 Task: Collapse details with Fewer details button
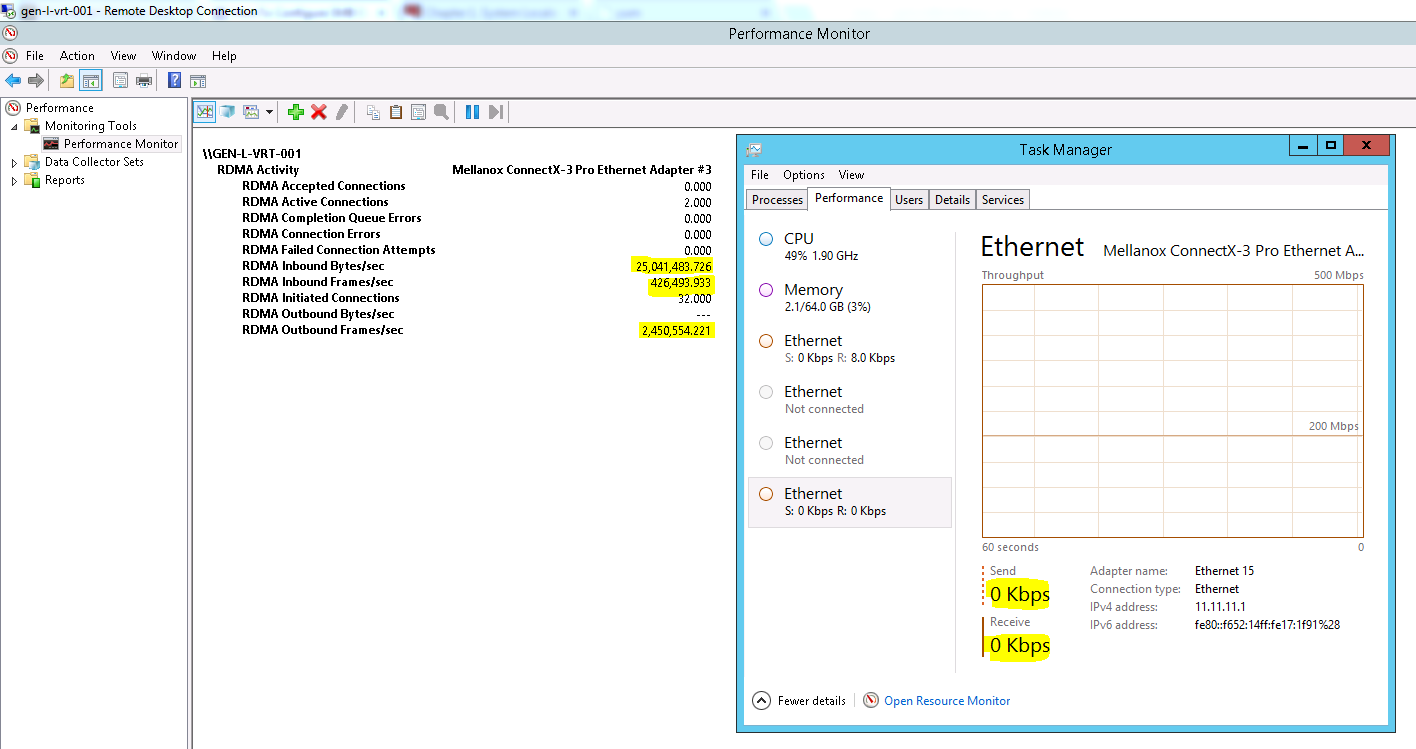point(798,700)
